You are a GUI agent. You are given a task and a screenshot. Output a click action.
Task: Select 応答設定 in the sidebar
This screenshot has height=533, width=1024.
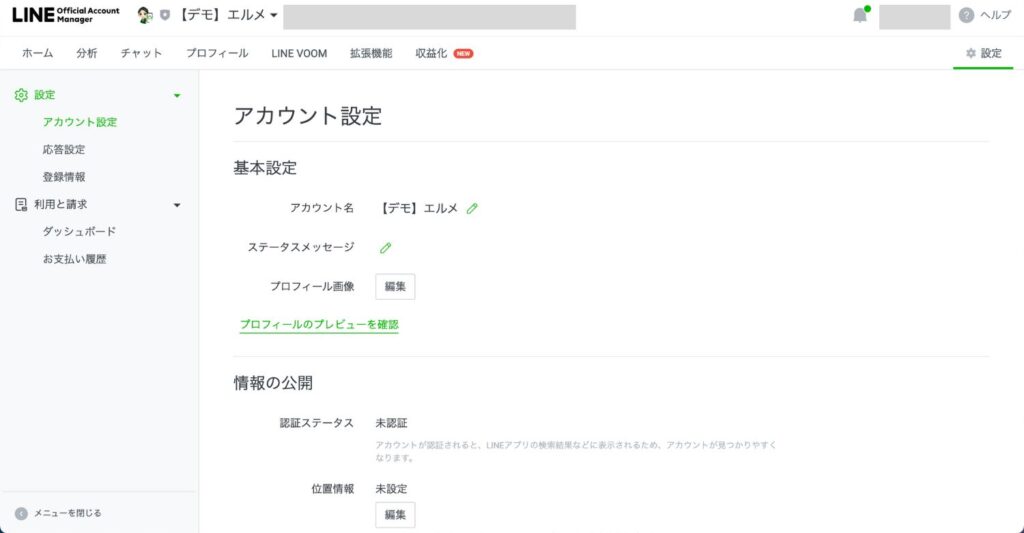64,149
